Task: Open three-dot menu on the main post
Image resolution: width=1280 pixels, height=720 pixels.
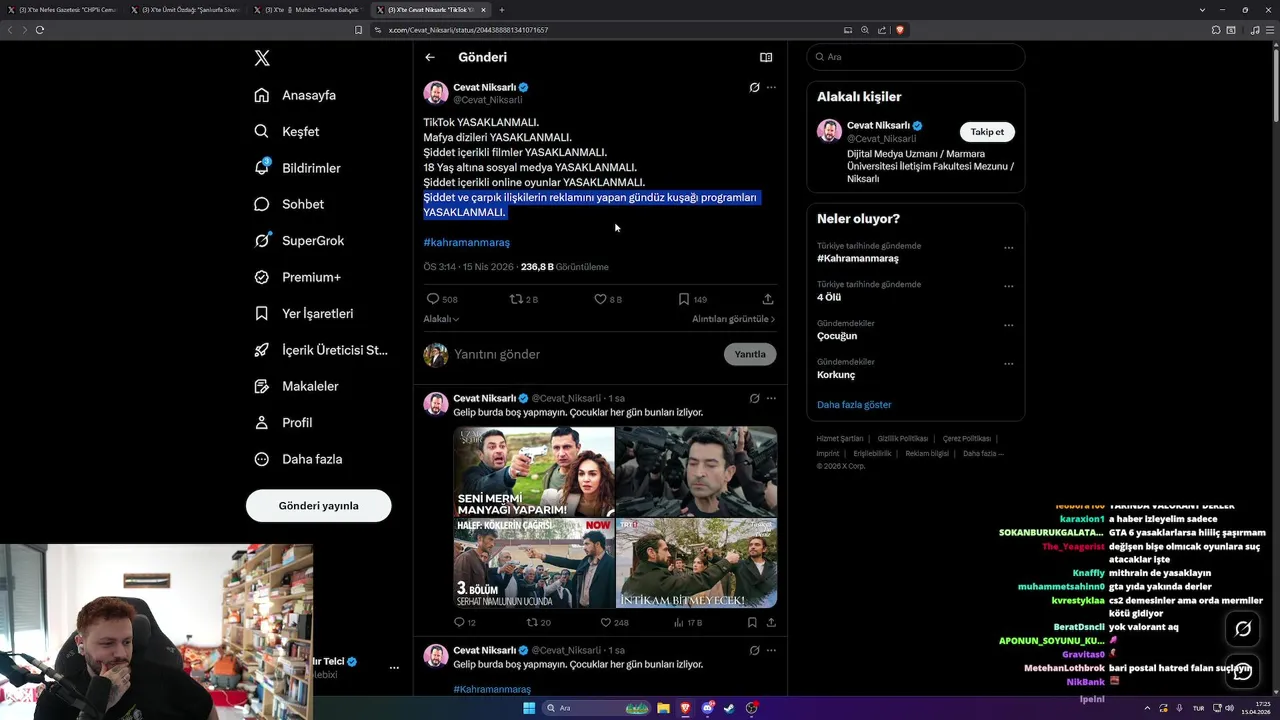Action: 771,87
